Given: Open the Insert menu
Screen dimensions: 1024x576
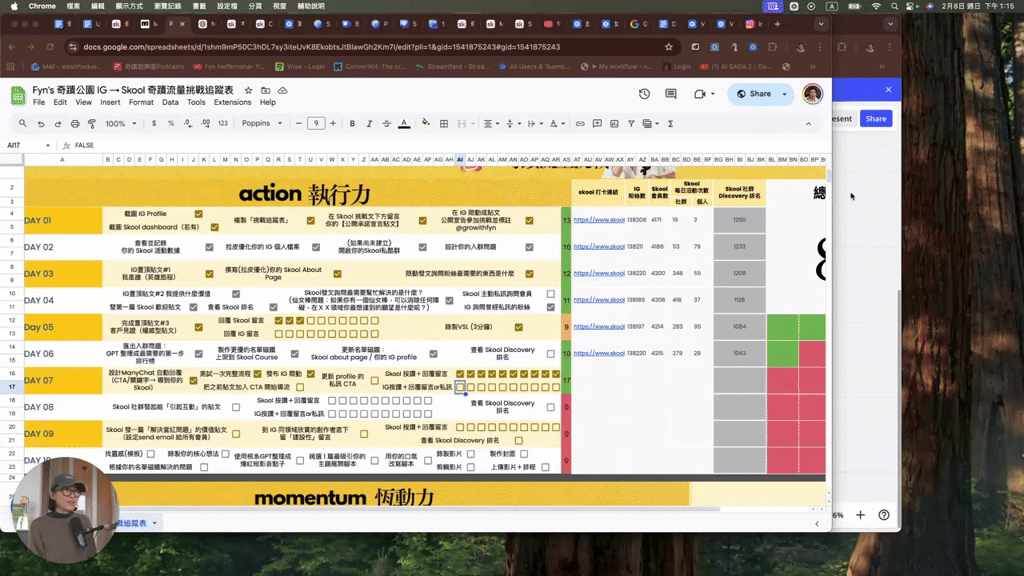Looking at the screenshot, I should [110, 103].
